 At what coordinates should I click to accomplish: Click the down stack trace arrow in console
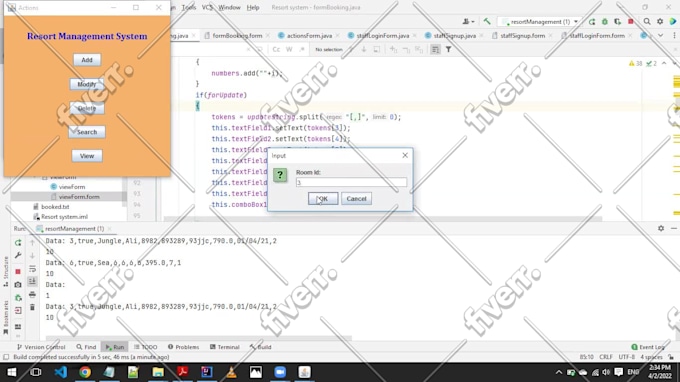click(x=33, y=256)
